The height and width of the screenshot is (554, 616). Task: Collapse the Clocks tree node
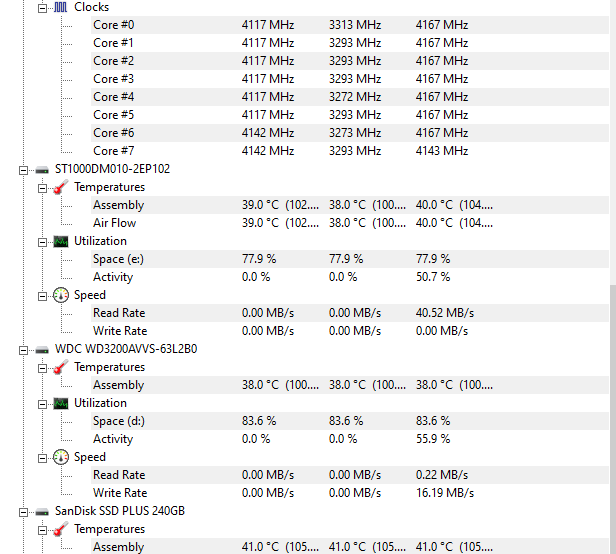point(42,8)
